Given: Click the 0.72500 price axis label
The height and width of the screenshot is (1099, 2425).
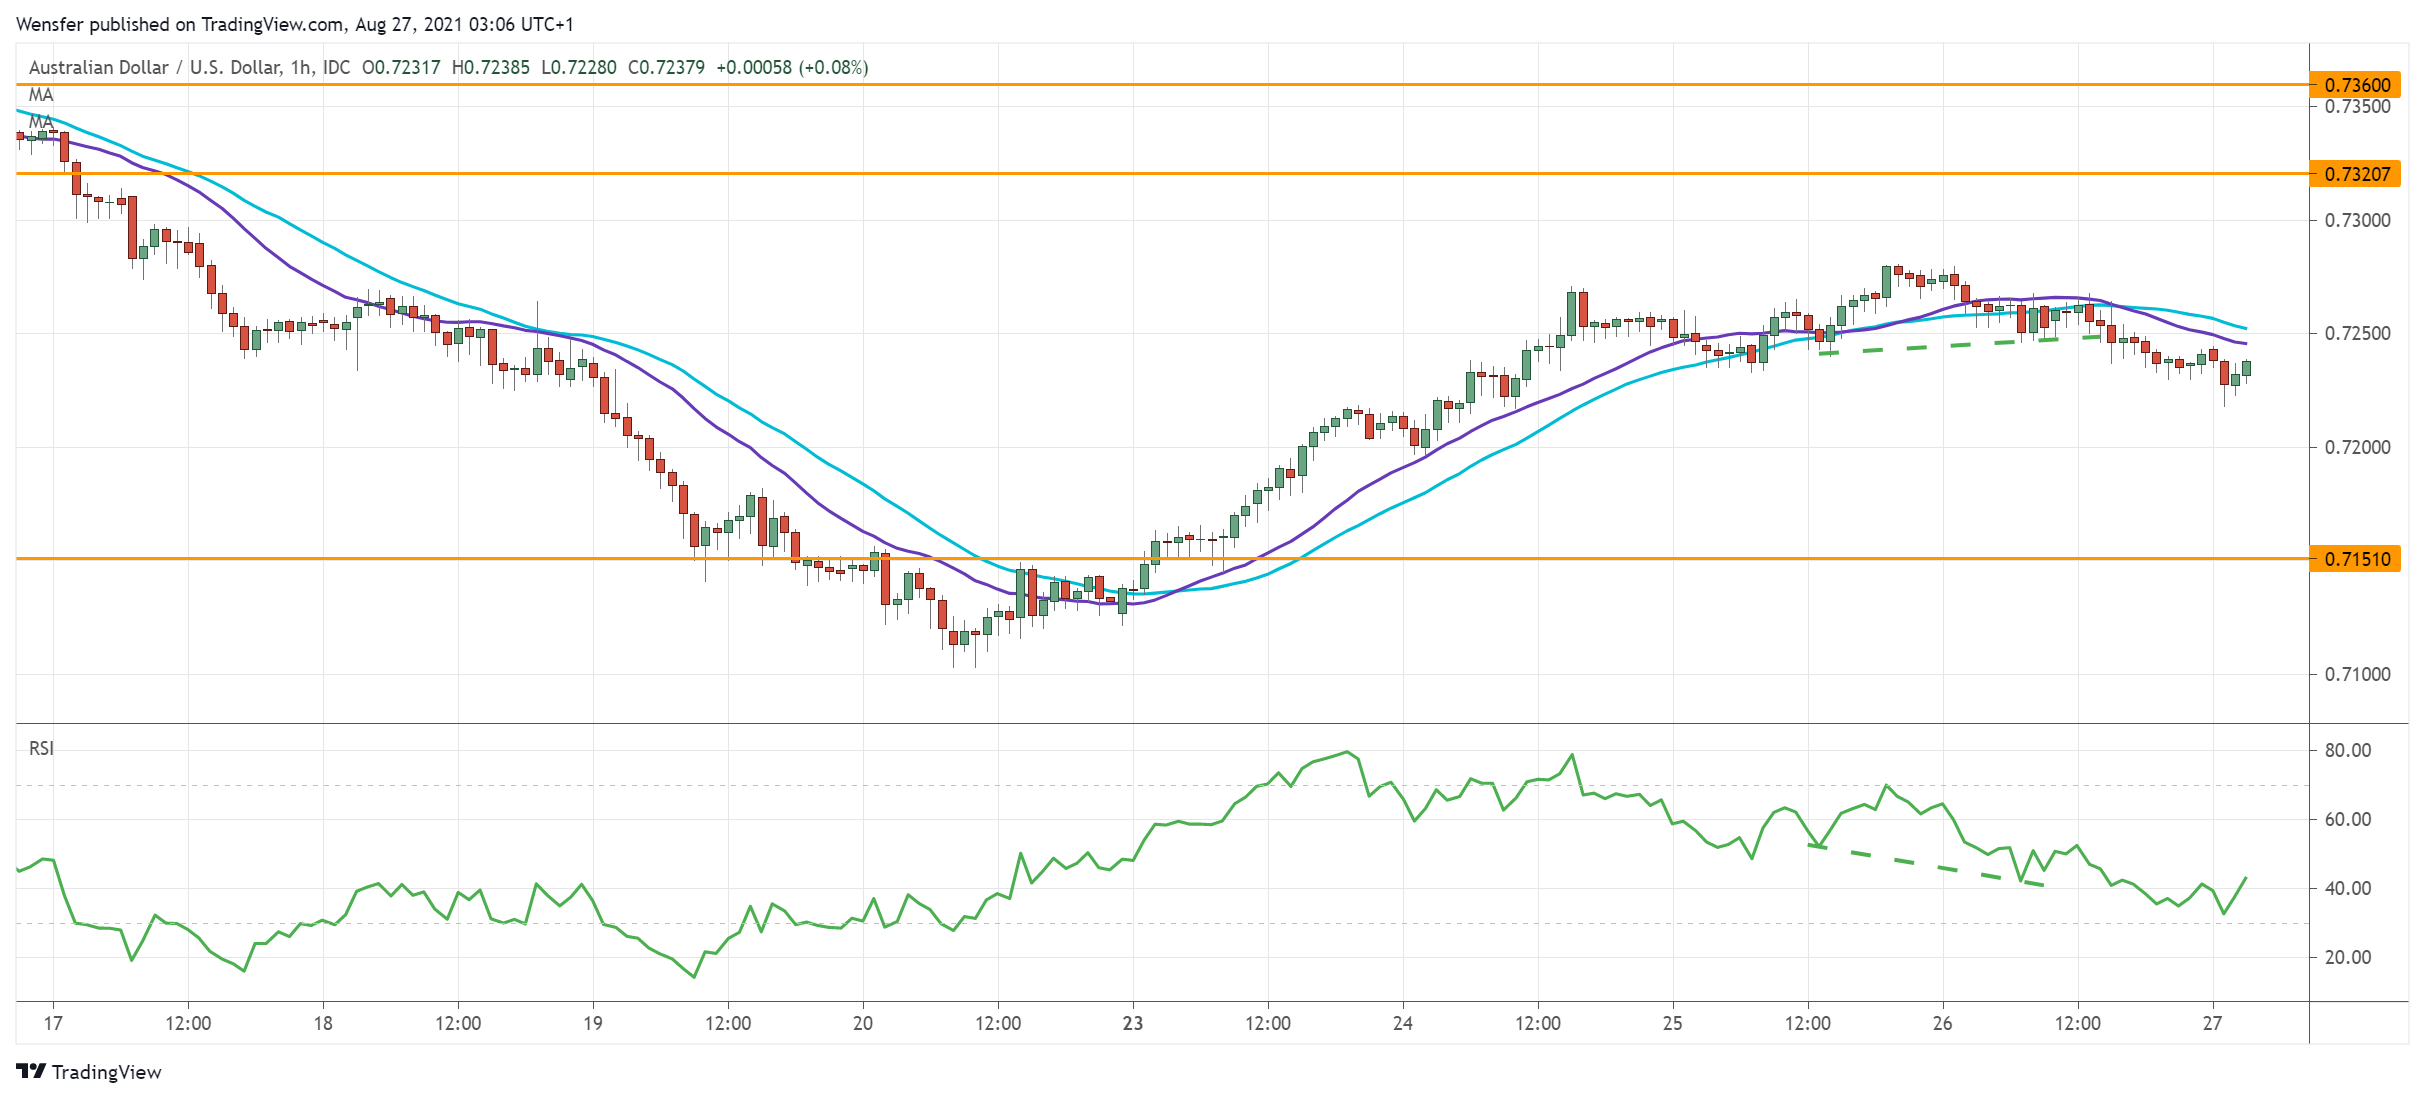Looking at the screenshot, I should point(2357,333).
